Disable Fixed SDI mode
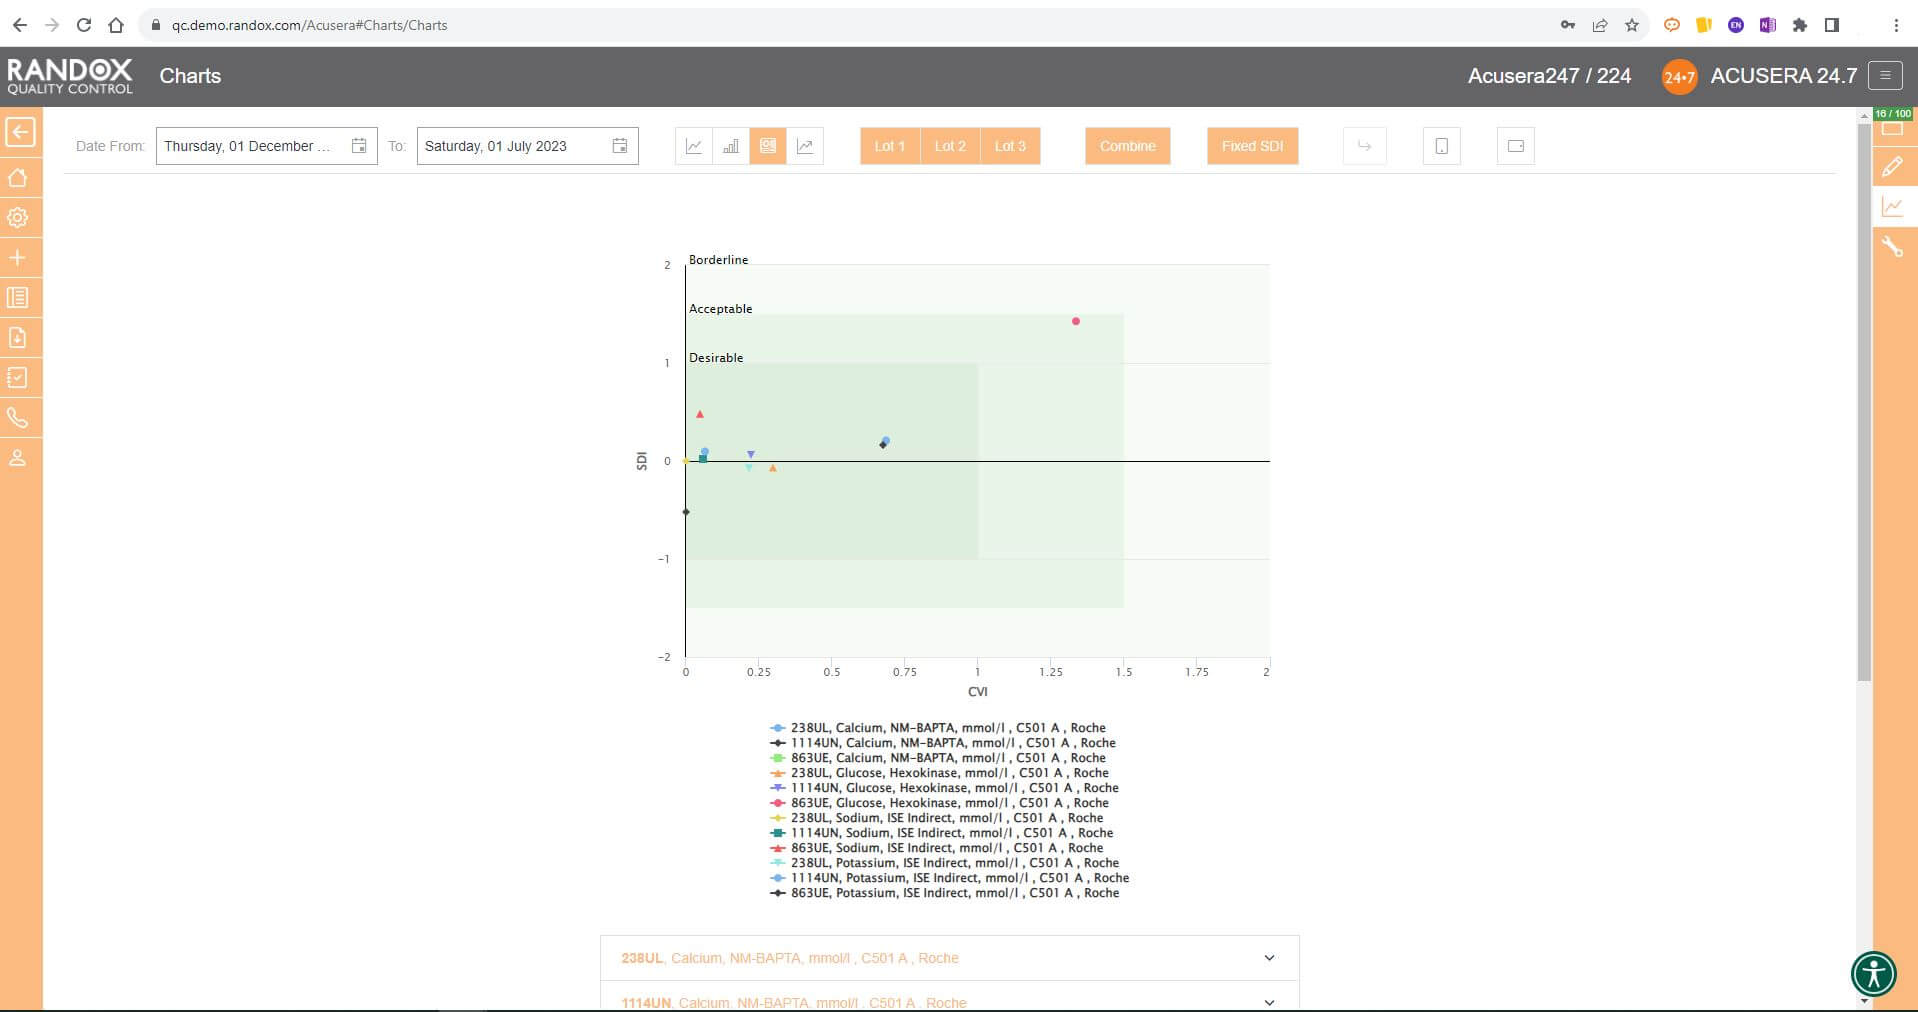The image size is (1918, 1012). tap(1252, 146)
